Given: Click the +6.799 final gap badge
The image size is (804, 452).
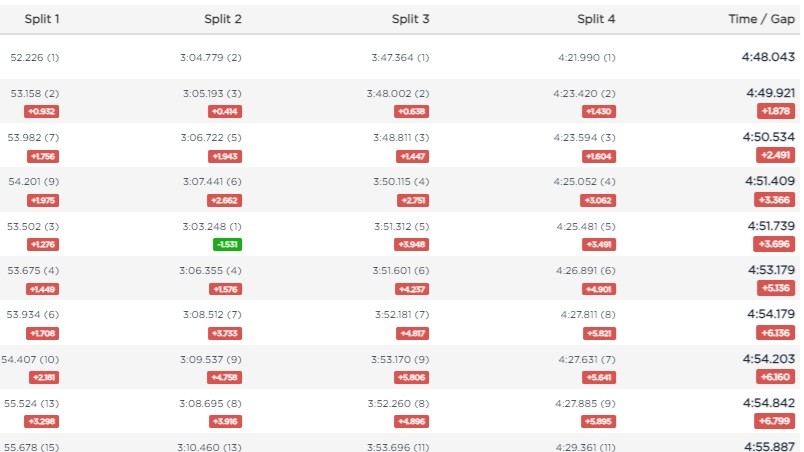Looking at the screenshot, I should click(x=774, y=421).
